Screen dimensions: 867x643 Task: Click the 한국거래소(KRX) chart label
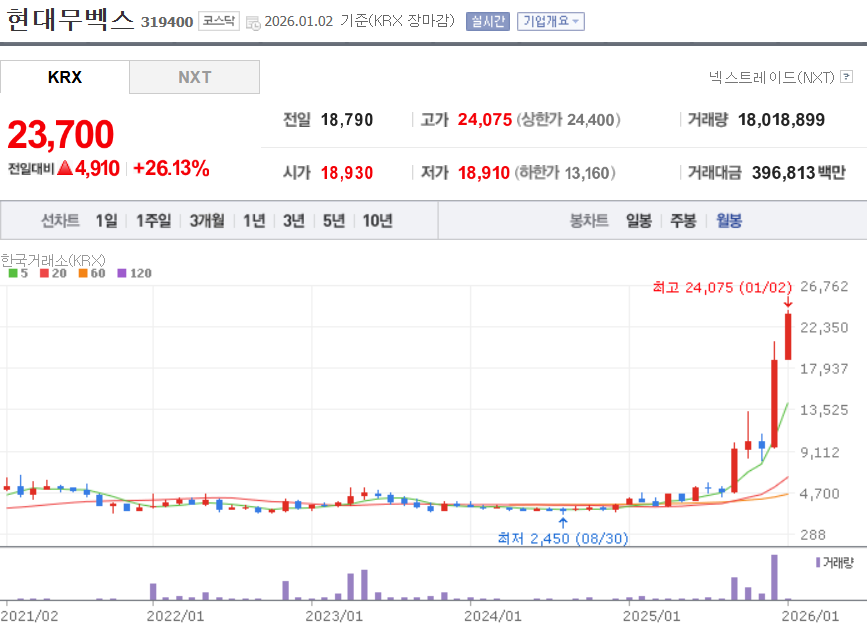[53, 260]
